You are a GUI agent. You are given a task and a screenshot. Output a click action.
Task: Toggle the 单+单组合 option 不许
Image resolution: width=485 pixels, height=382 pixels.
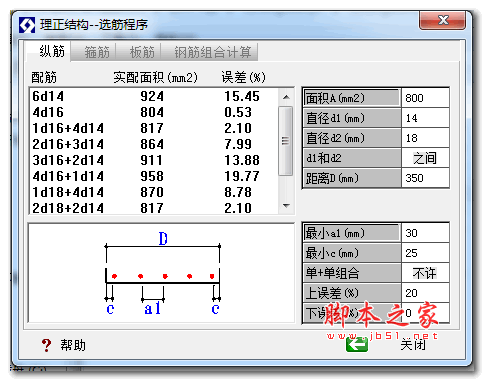[x=426, y=273]
